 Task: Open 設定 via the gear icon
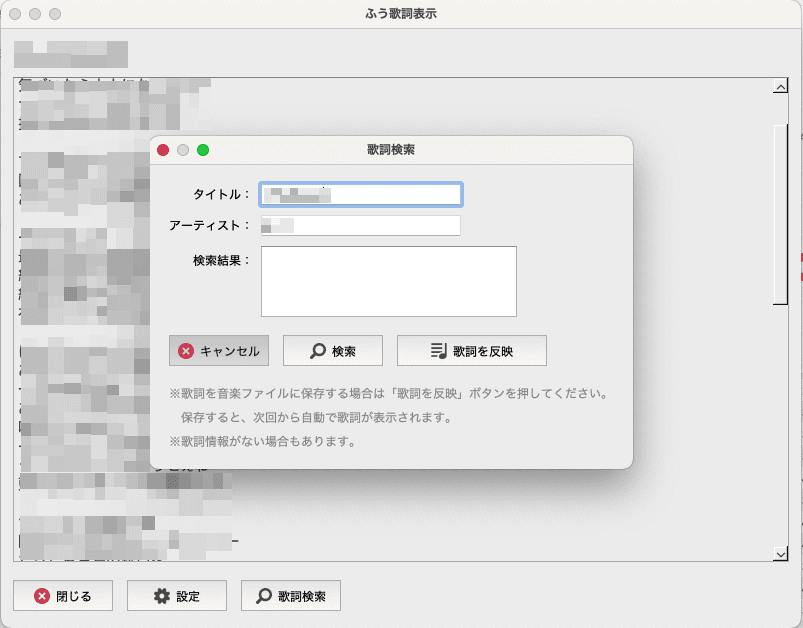click(x=161, y=596)
